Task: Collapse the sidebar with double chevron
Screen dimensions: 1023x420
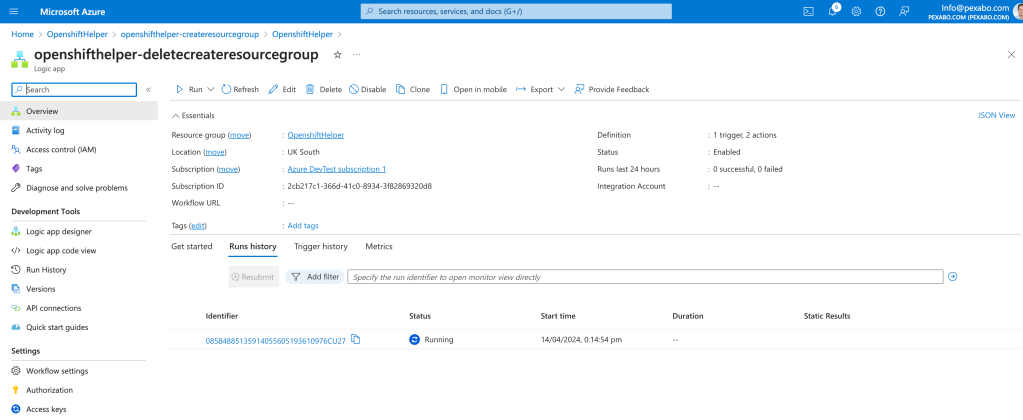Action: click(x=148, y=90)
